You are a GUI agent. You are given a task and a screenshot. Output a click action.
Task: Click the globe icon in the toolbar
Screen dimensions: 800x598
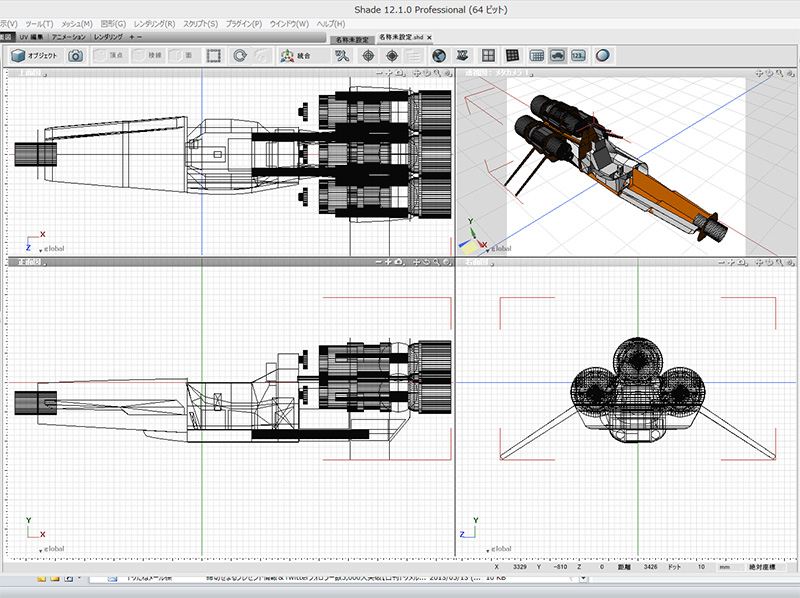tap(439, 56)
